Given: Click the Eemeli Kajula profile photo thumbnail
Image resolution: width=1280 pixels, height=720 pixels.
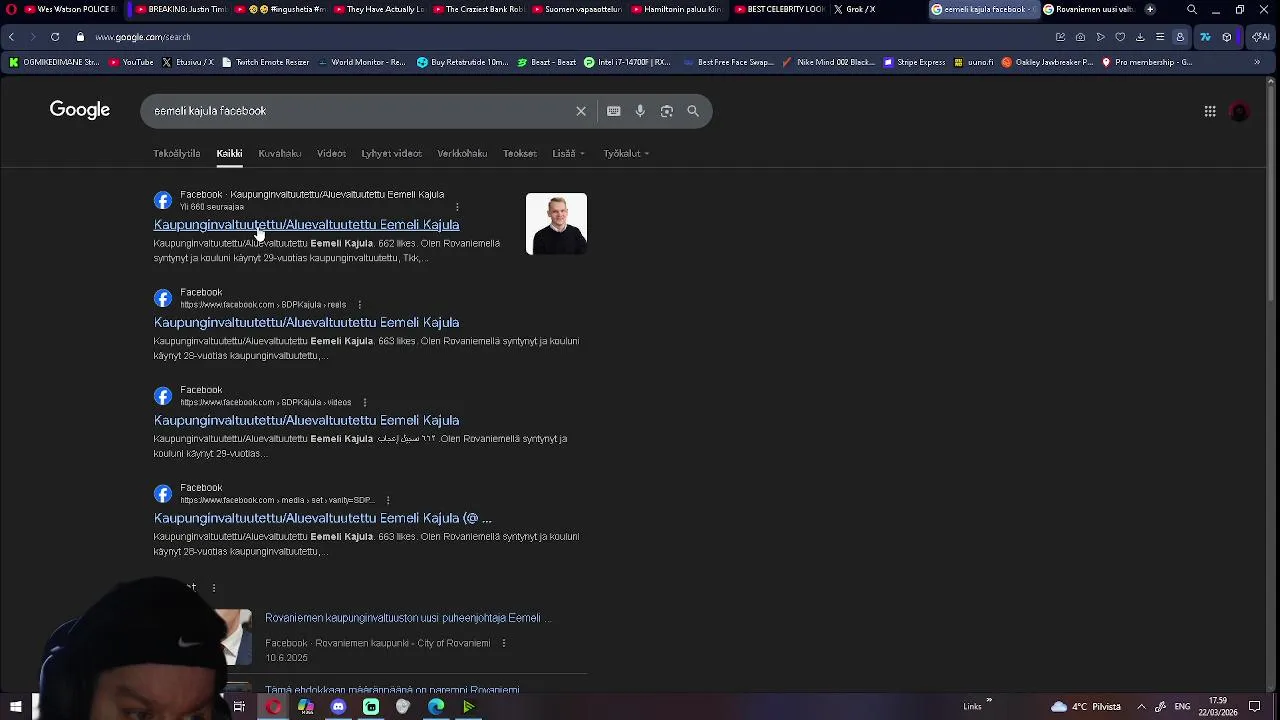Looking at the screenshot, I should coord(556,224).
